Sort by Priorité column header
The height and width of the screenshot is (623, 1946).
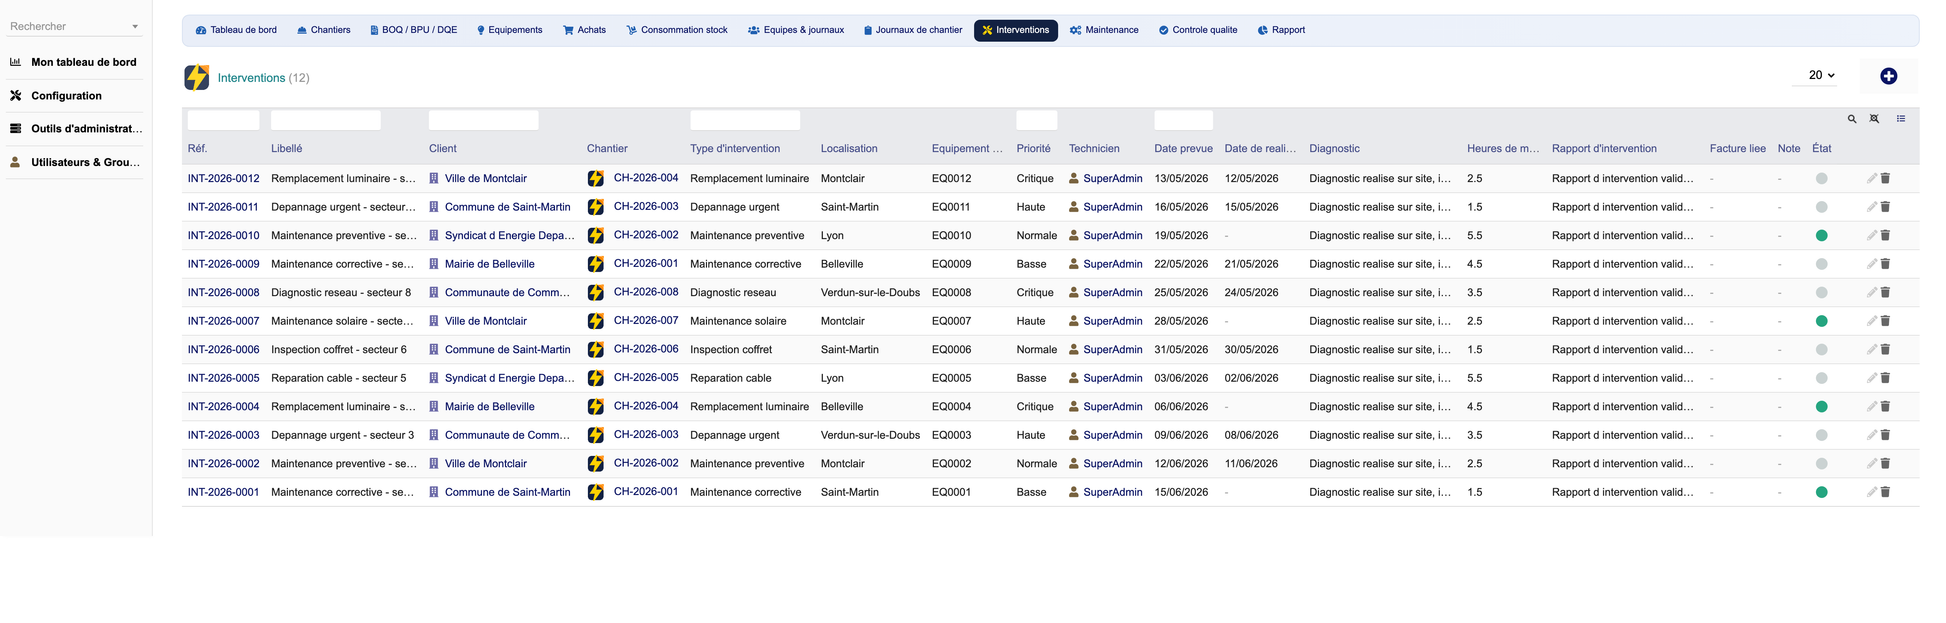[1033, 148]
